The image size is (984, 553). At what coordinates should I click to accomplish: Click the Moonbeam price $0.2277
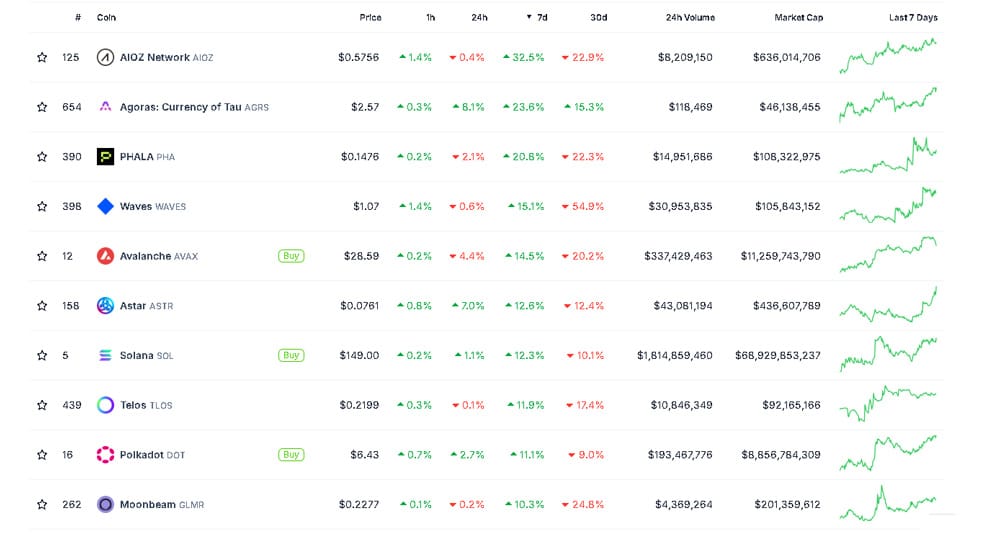[x=359, y=504]
